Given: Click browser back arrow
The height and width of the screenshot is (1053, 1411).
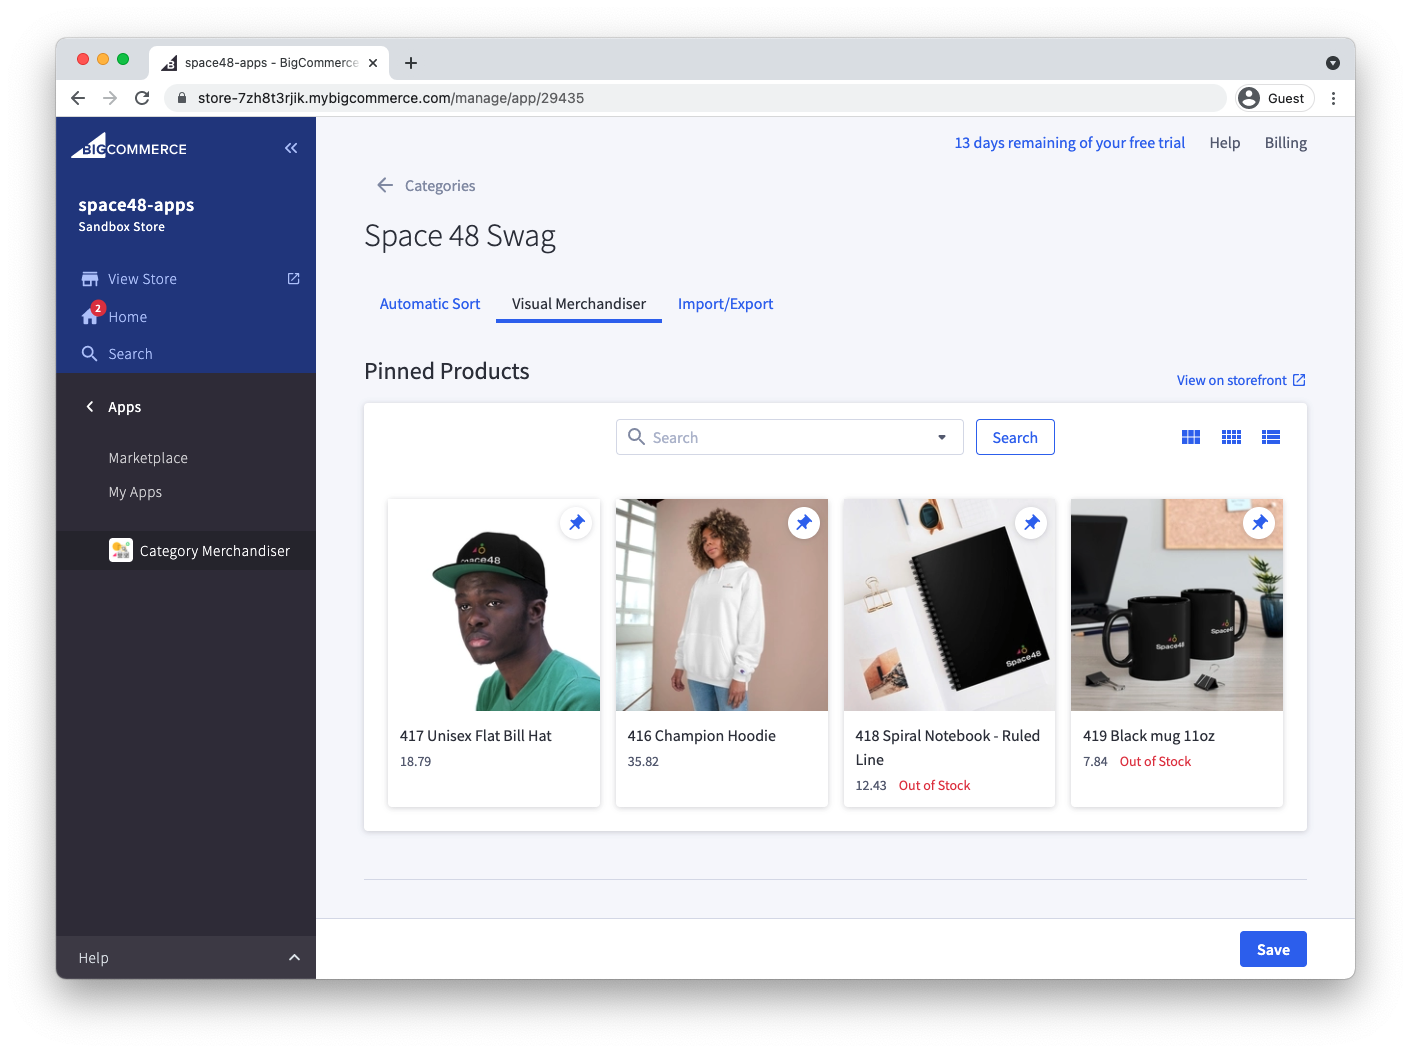Looking at the screenshot, I should pyautogui.click(x=78, y=98).
